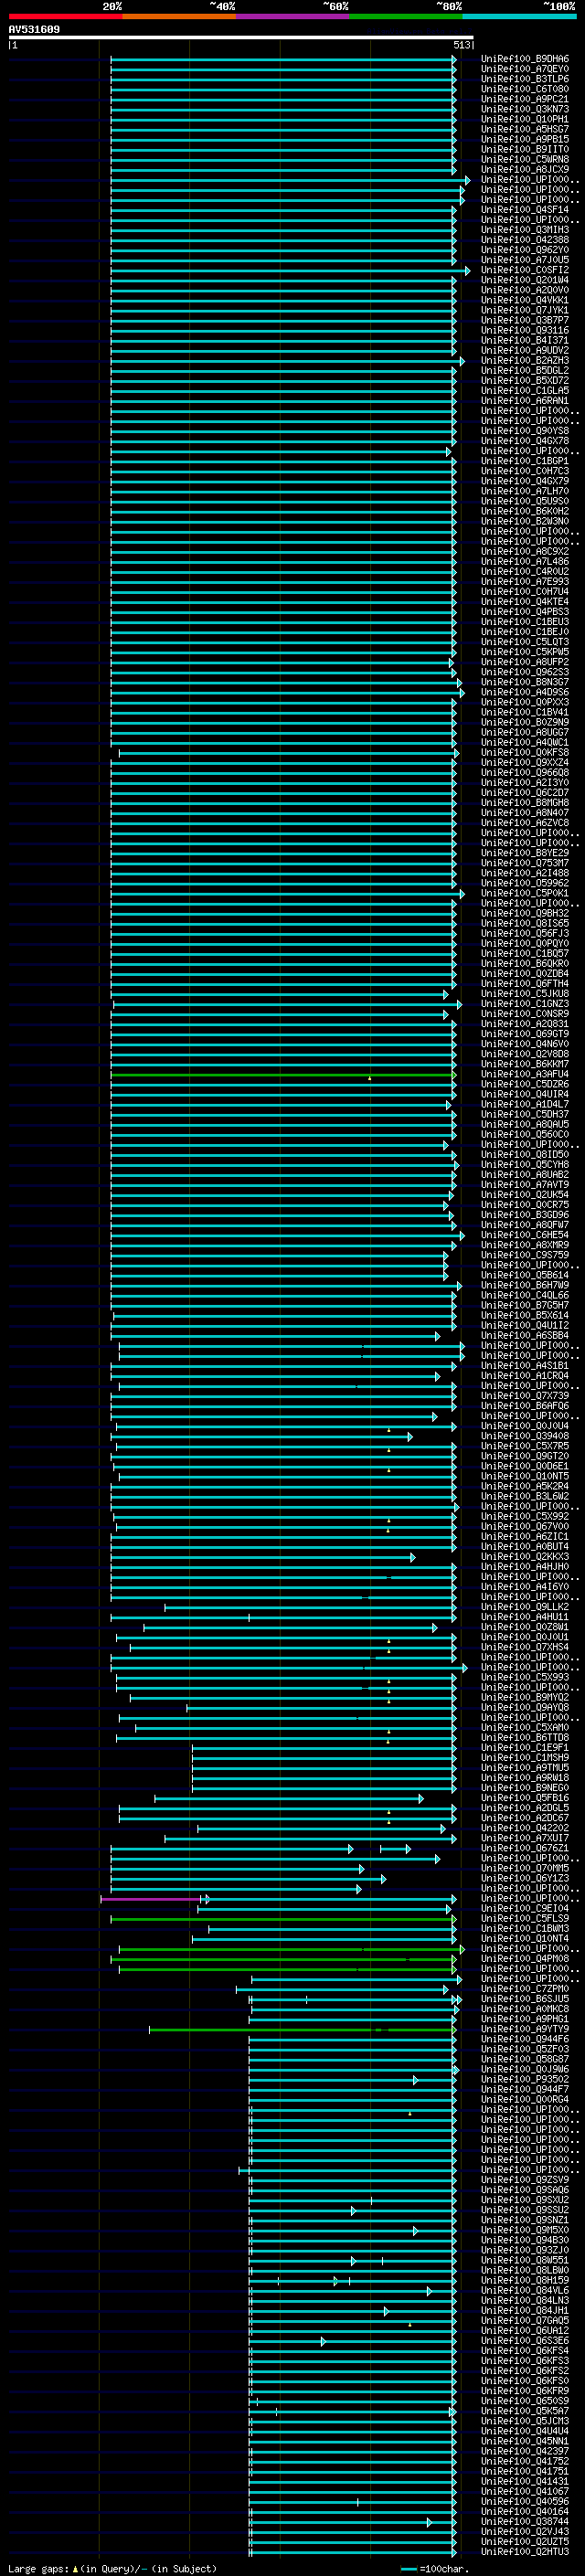Select hit label UniRef100_Q4PM08
Screen dimensions: 585x2576
pos(524,1958)
